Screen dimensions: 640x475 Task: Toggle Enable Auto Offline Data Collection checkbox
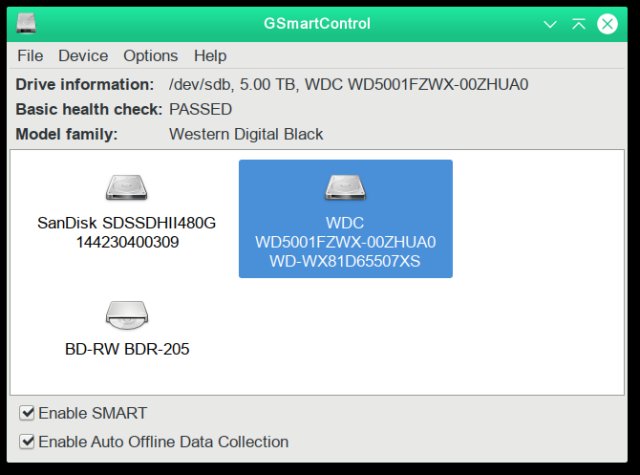(x=27, y=442)
